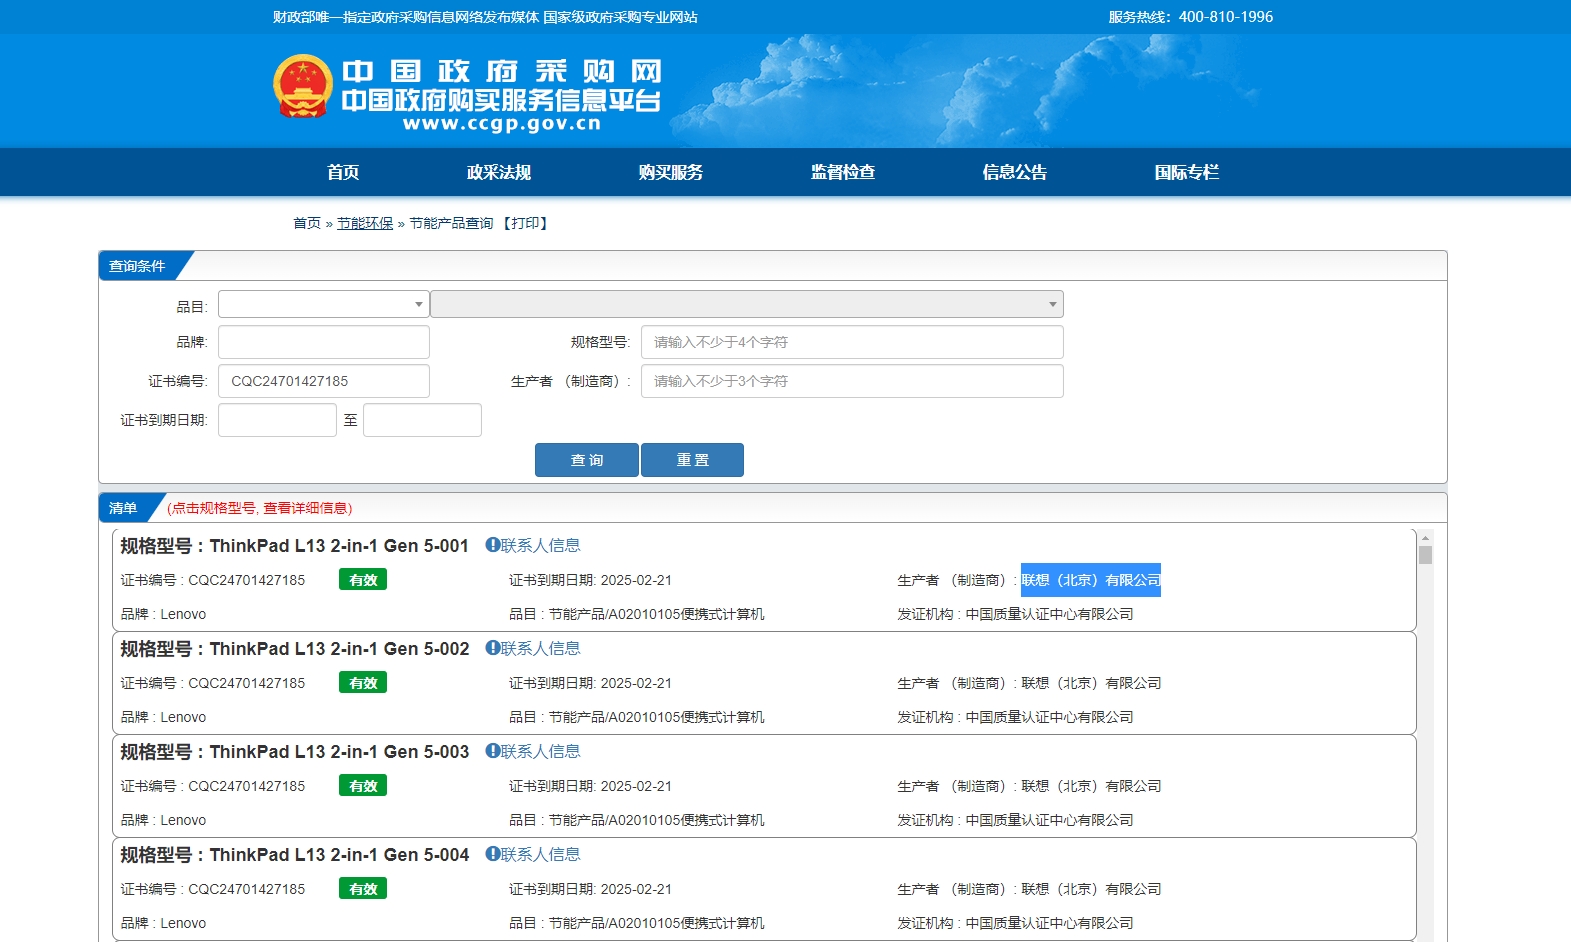The height and width of the screenshot is (942, 1571).
Task: Click the info icon beside Gen 5-001 contact
Action: pyautogui.click(x=492, y=545)
